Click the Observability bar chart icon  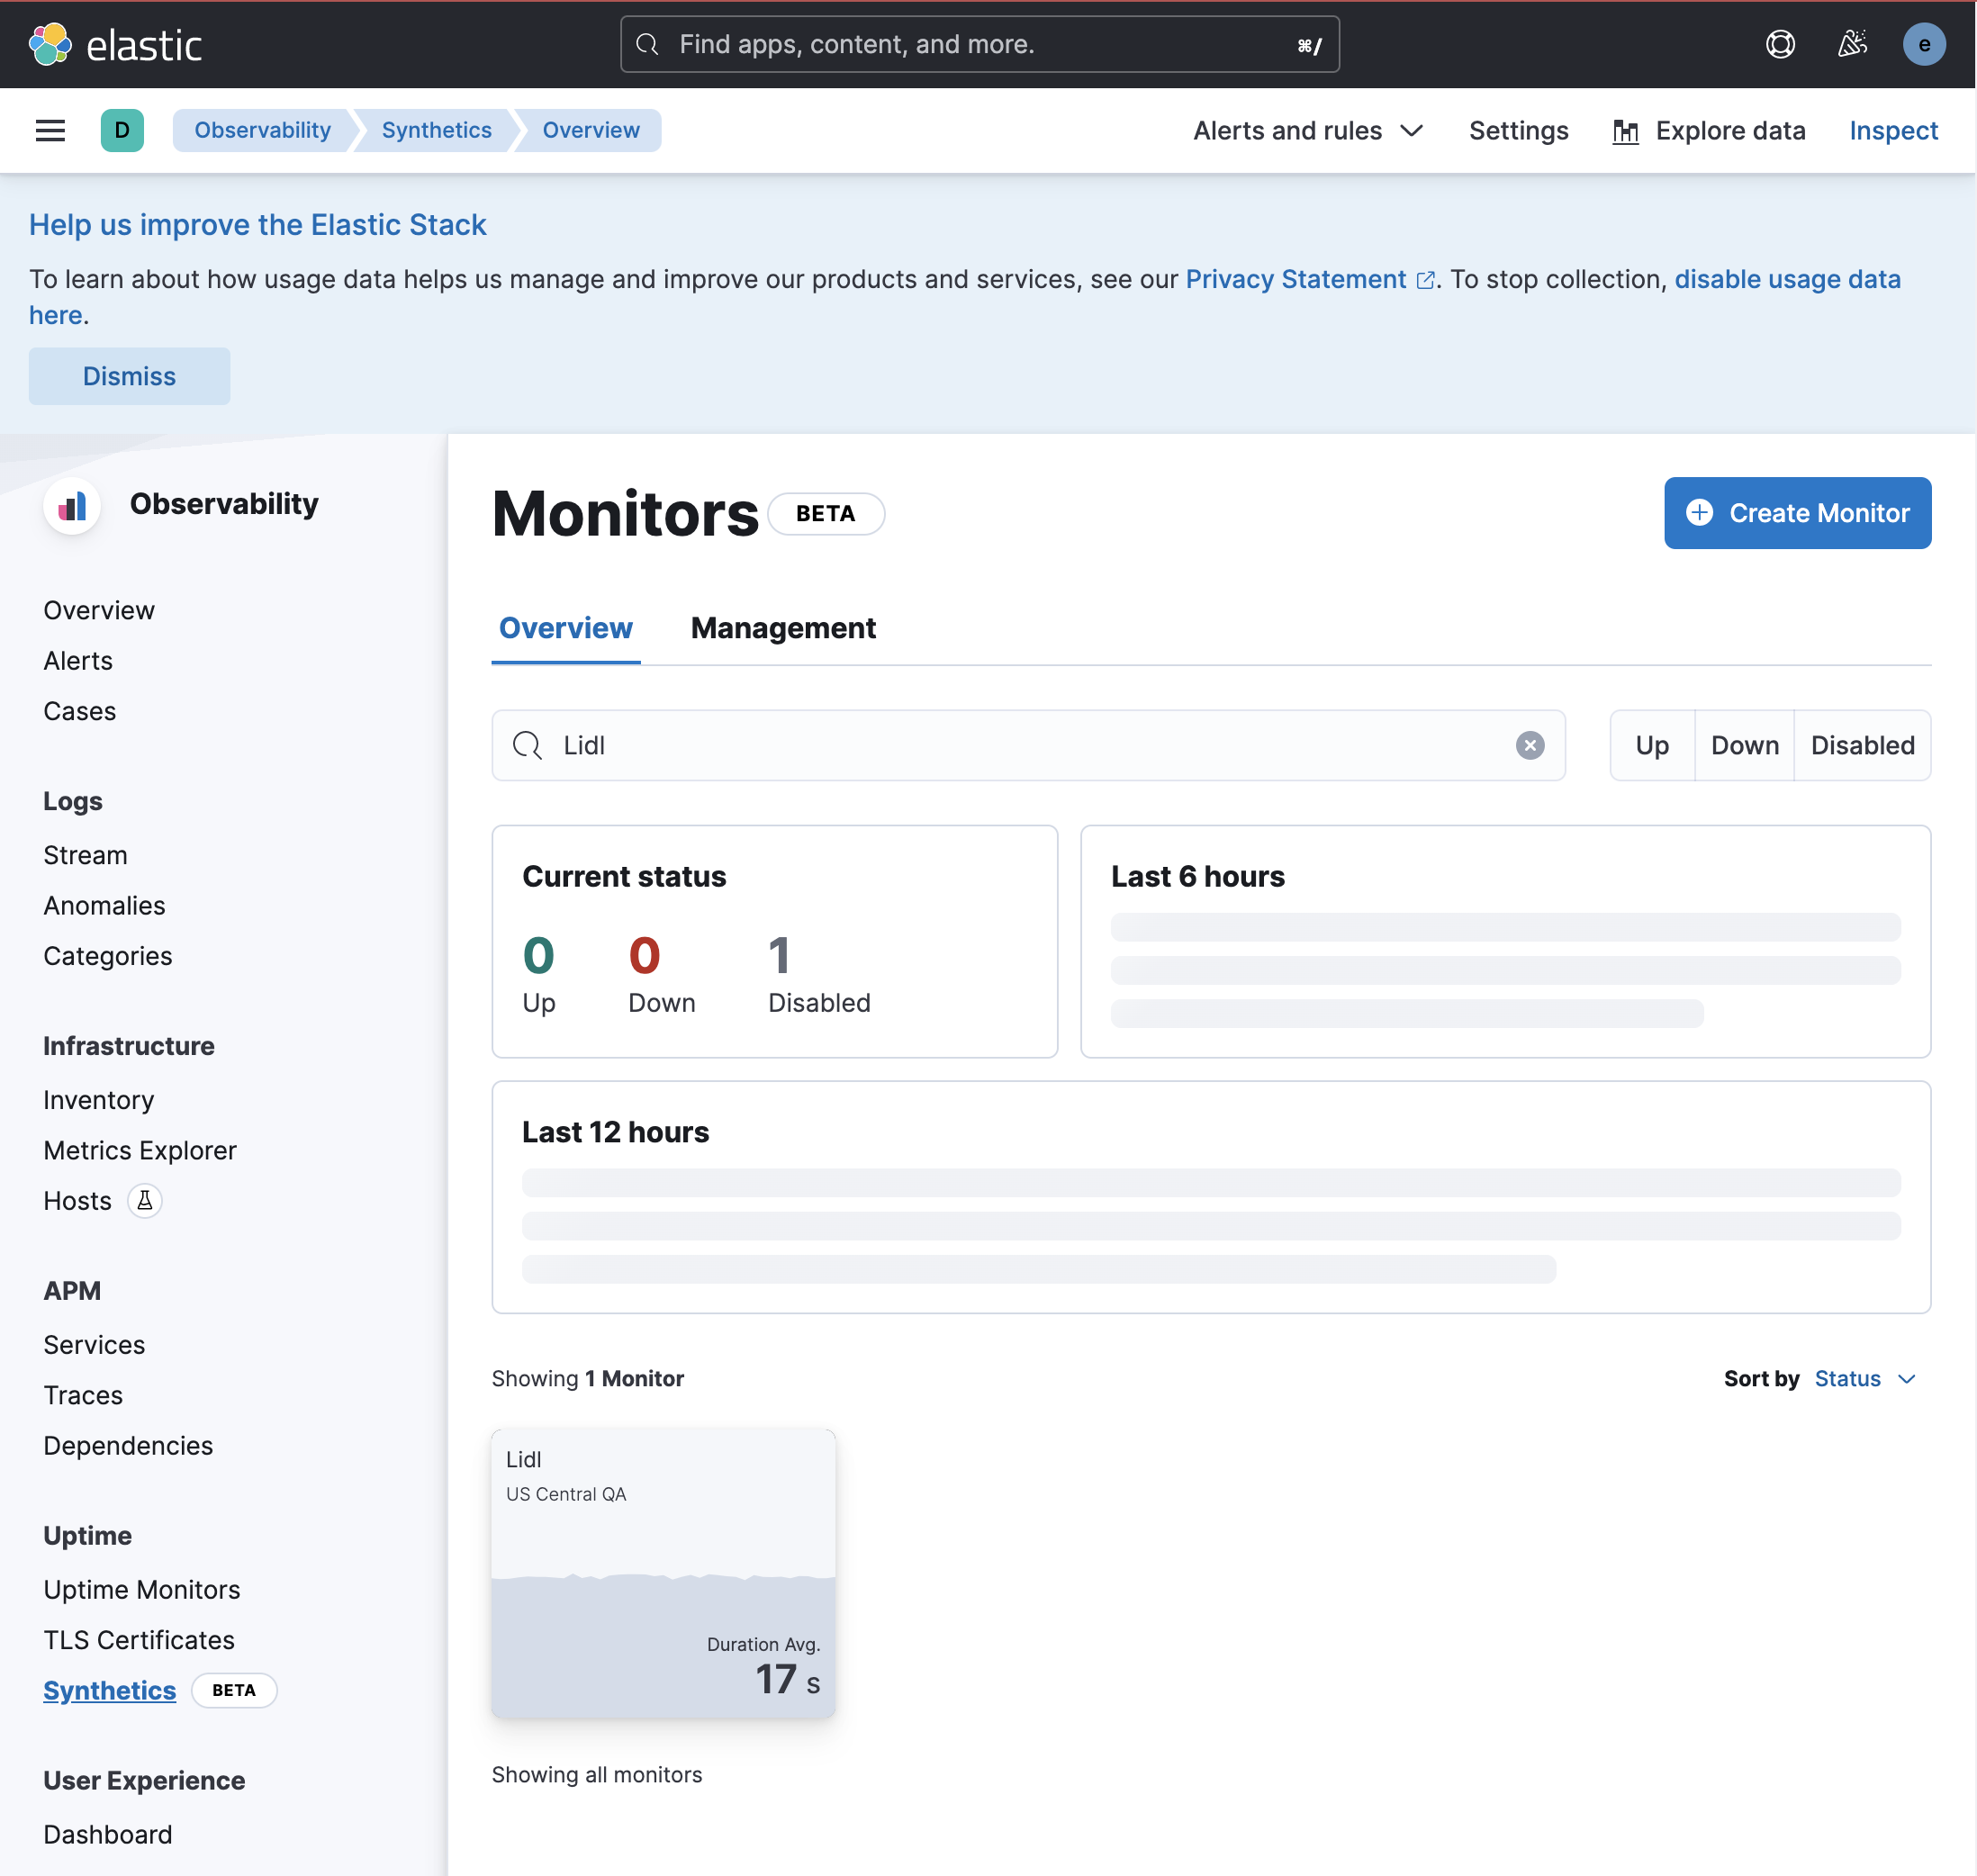71,506
